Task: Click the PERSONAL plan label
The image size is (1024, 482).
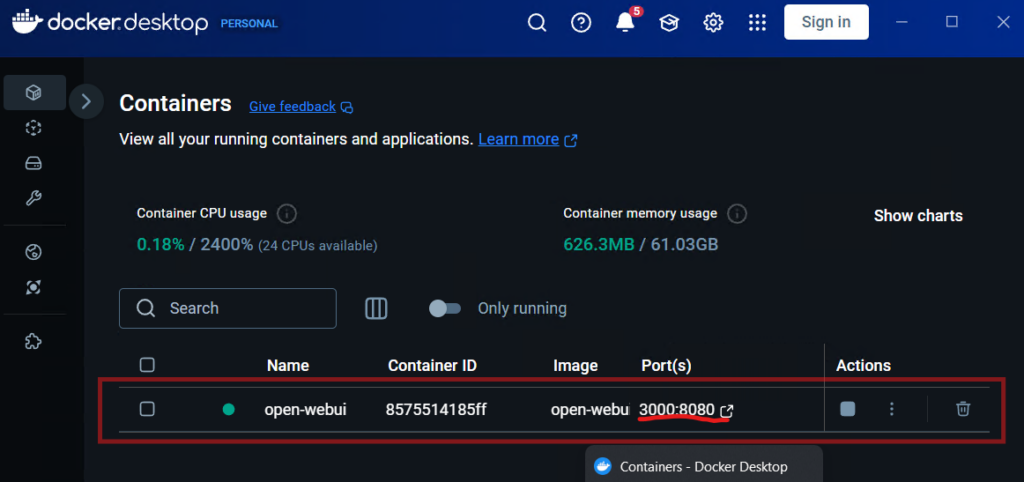Action: (249, 24)
